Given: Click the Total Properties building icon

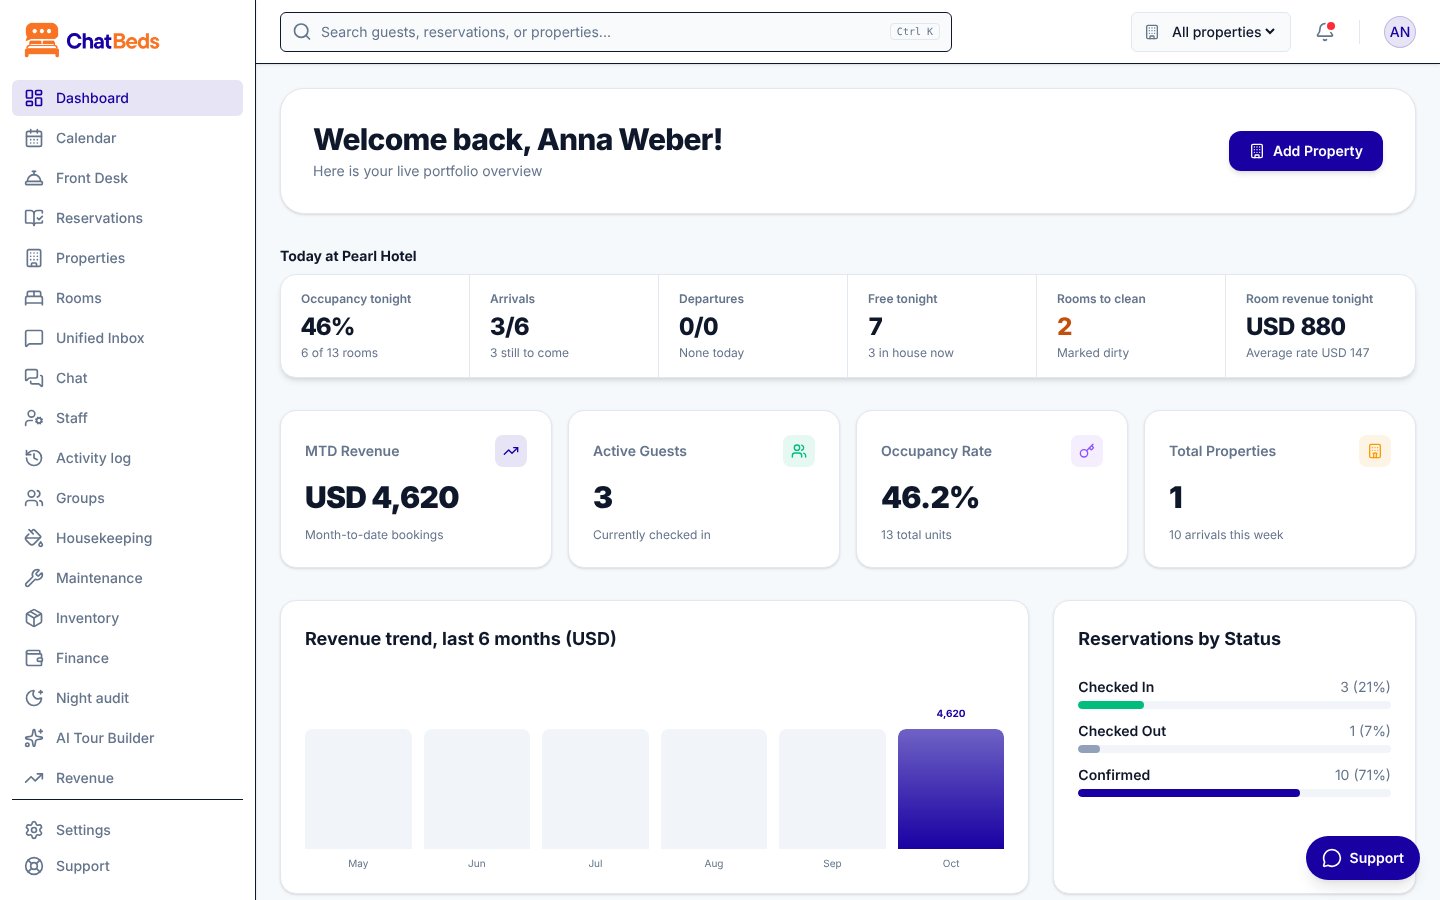Looking at the screenshot, I should 1375,451.
